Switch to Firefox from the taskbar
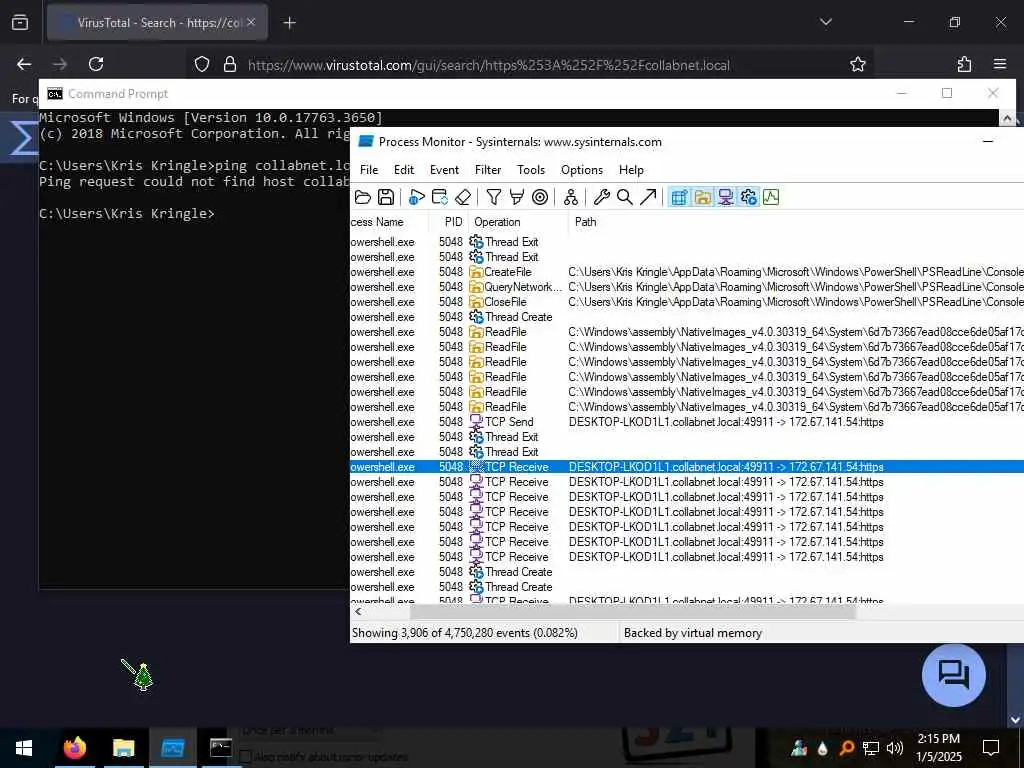The image size is (1024, 768). (74, 748)
